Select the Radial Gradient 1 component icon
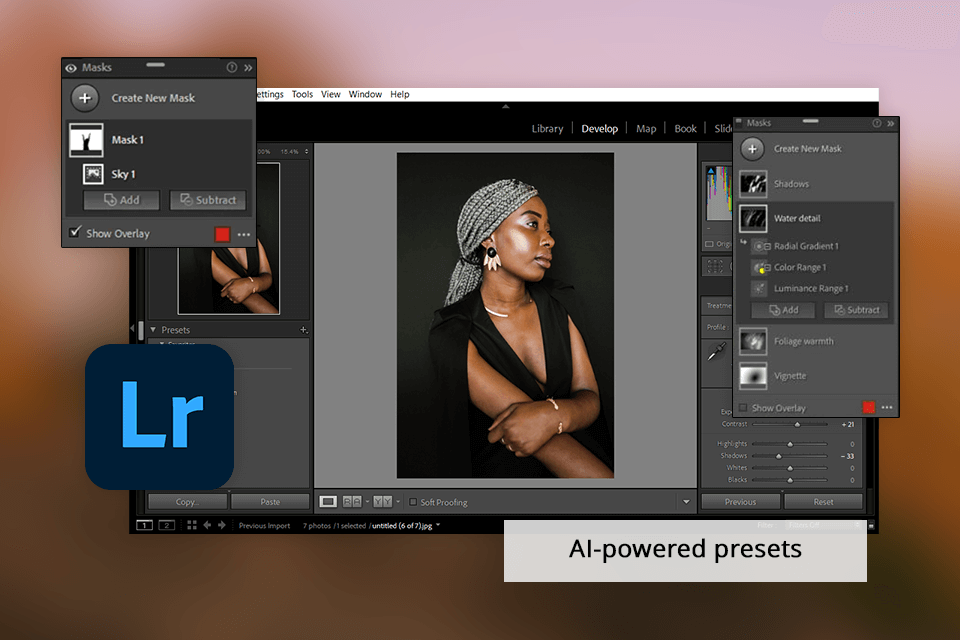 pos(761,246)
